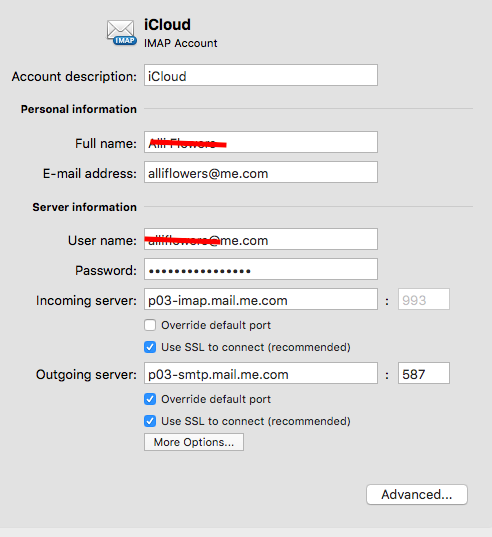Toggle Use SSL for incoming server
The image size is (492, 537).
click(x=150, y=347)
